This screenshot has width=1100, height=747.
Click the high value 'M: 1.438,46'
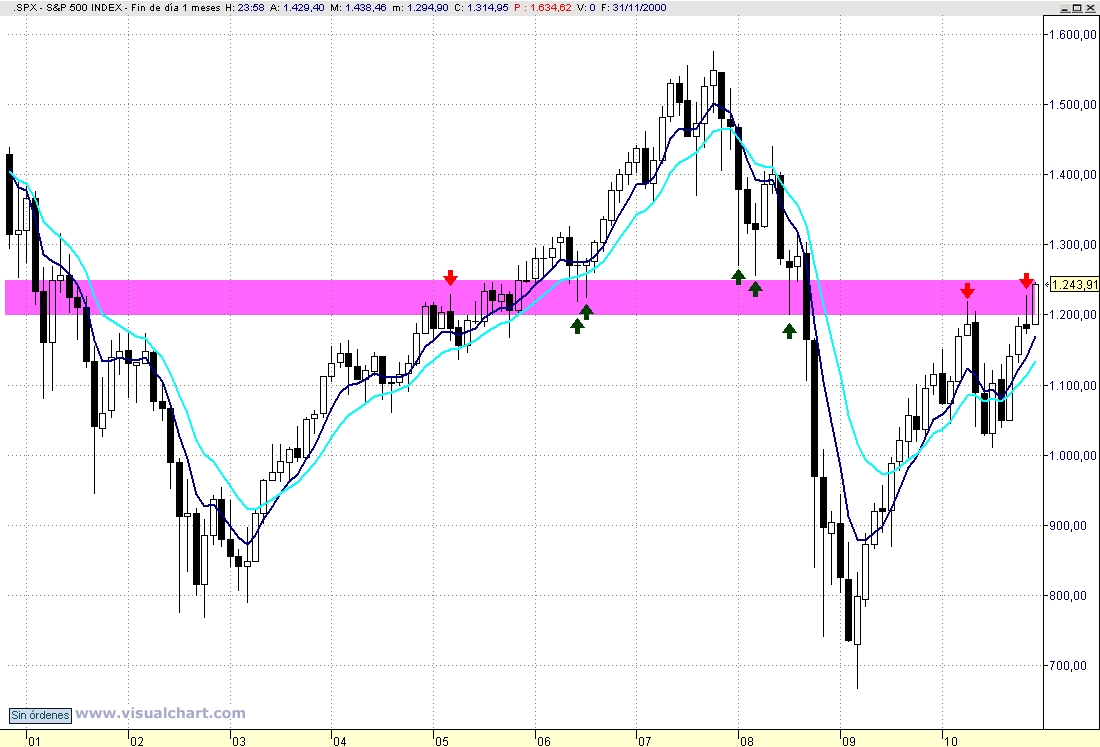point(358,8)
